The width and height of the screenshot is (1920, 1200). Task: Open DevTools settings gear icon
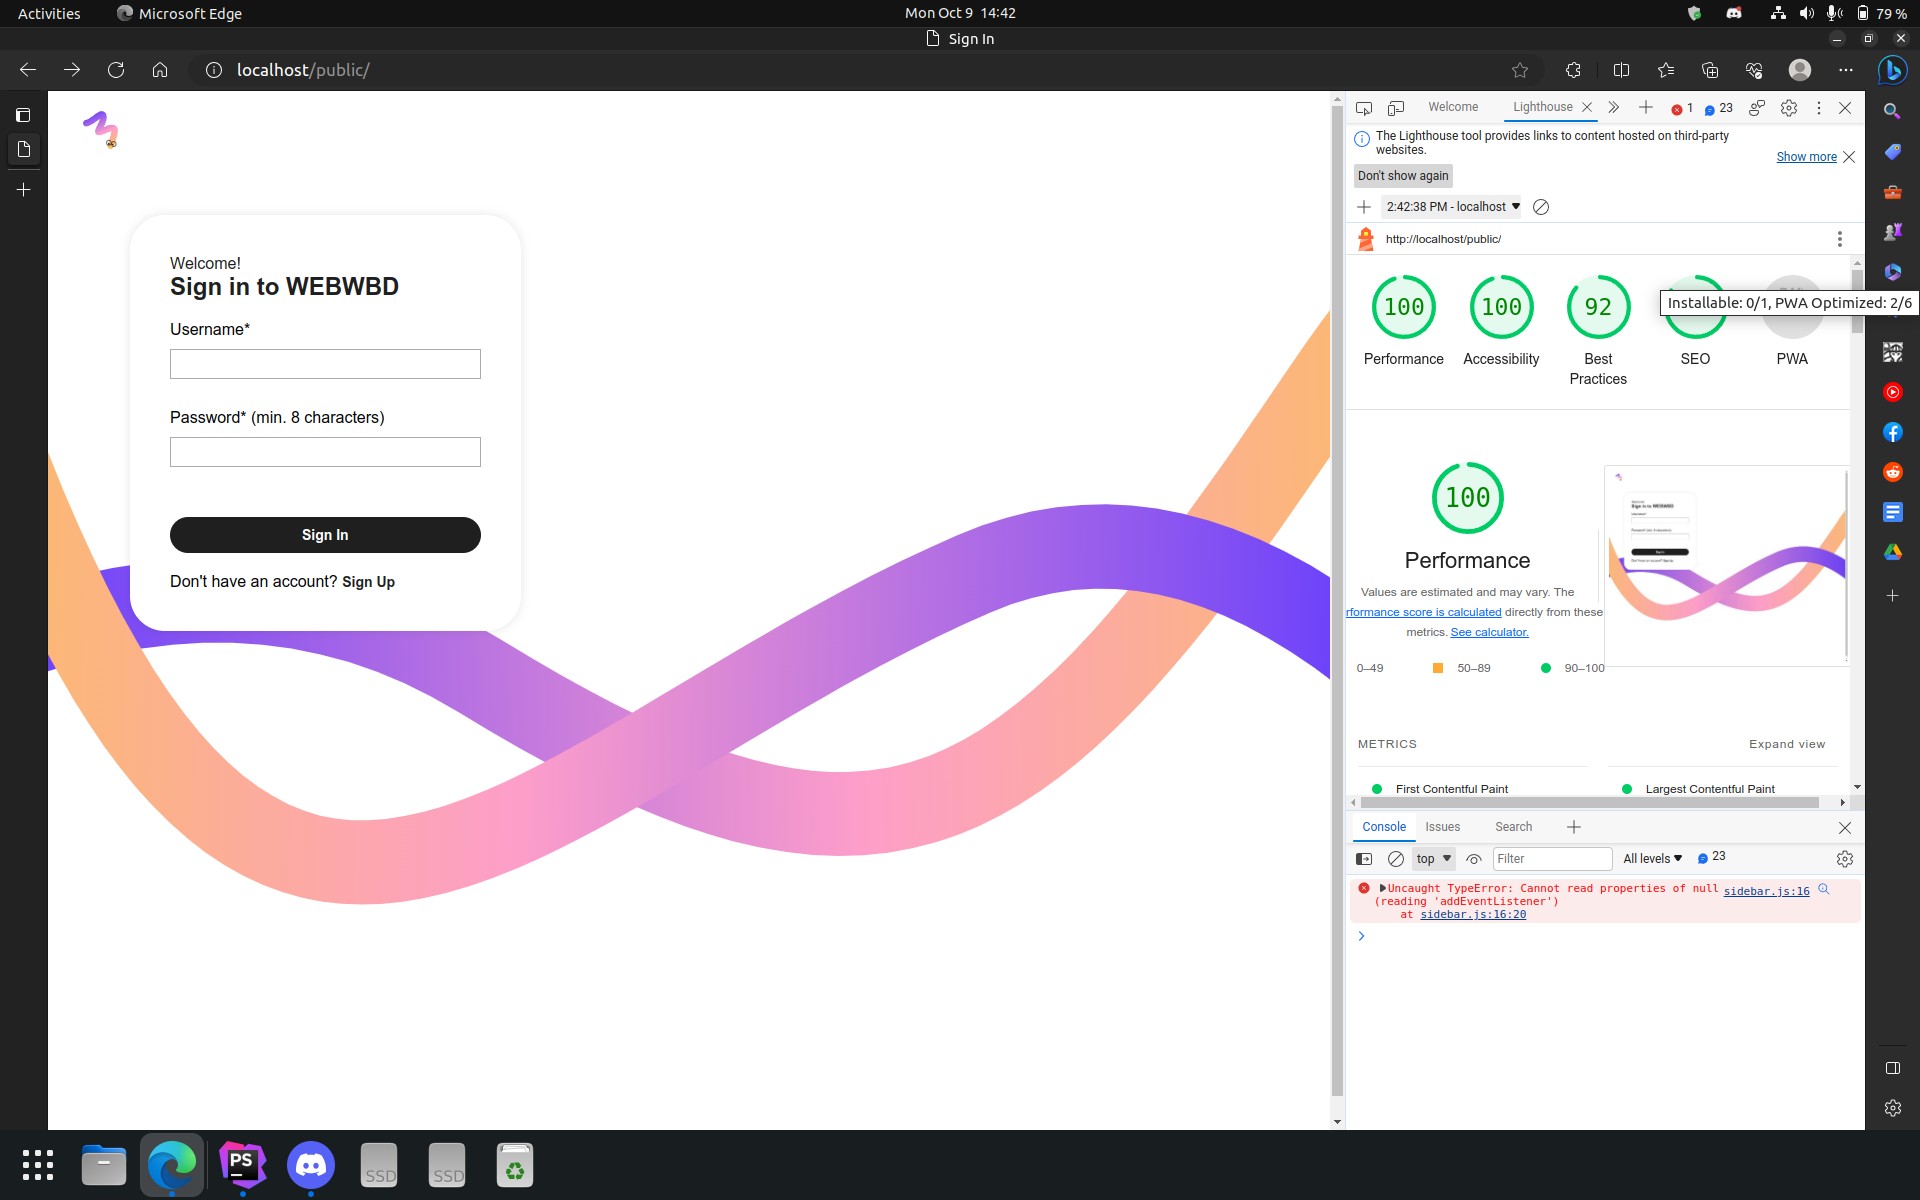[x=1789, y=108]
